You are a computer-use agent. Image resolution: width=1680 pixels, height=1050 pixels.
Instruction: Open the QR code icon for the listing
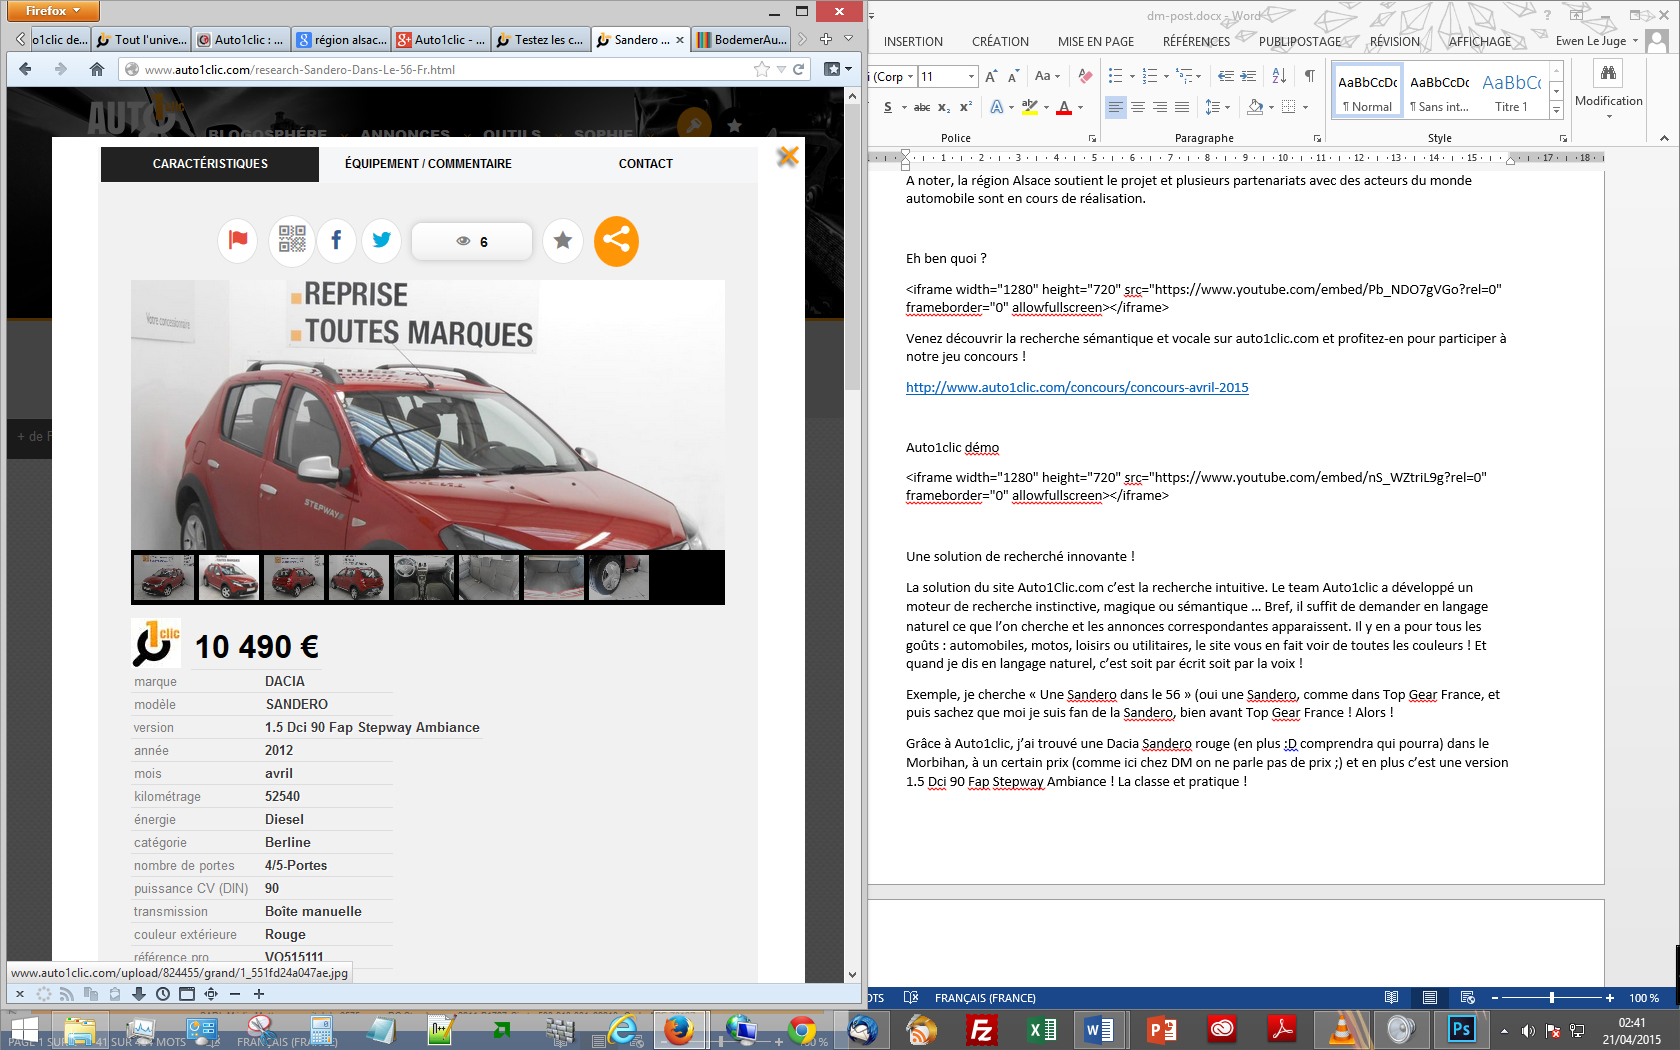[x=292, y=240]
